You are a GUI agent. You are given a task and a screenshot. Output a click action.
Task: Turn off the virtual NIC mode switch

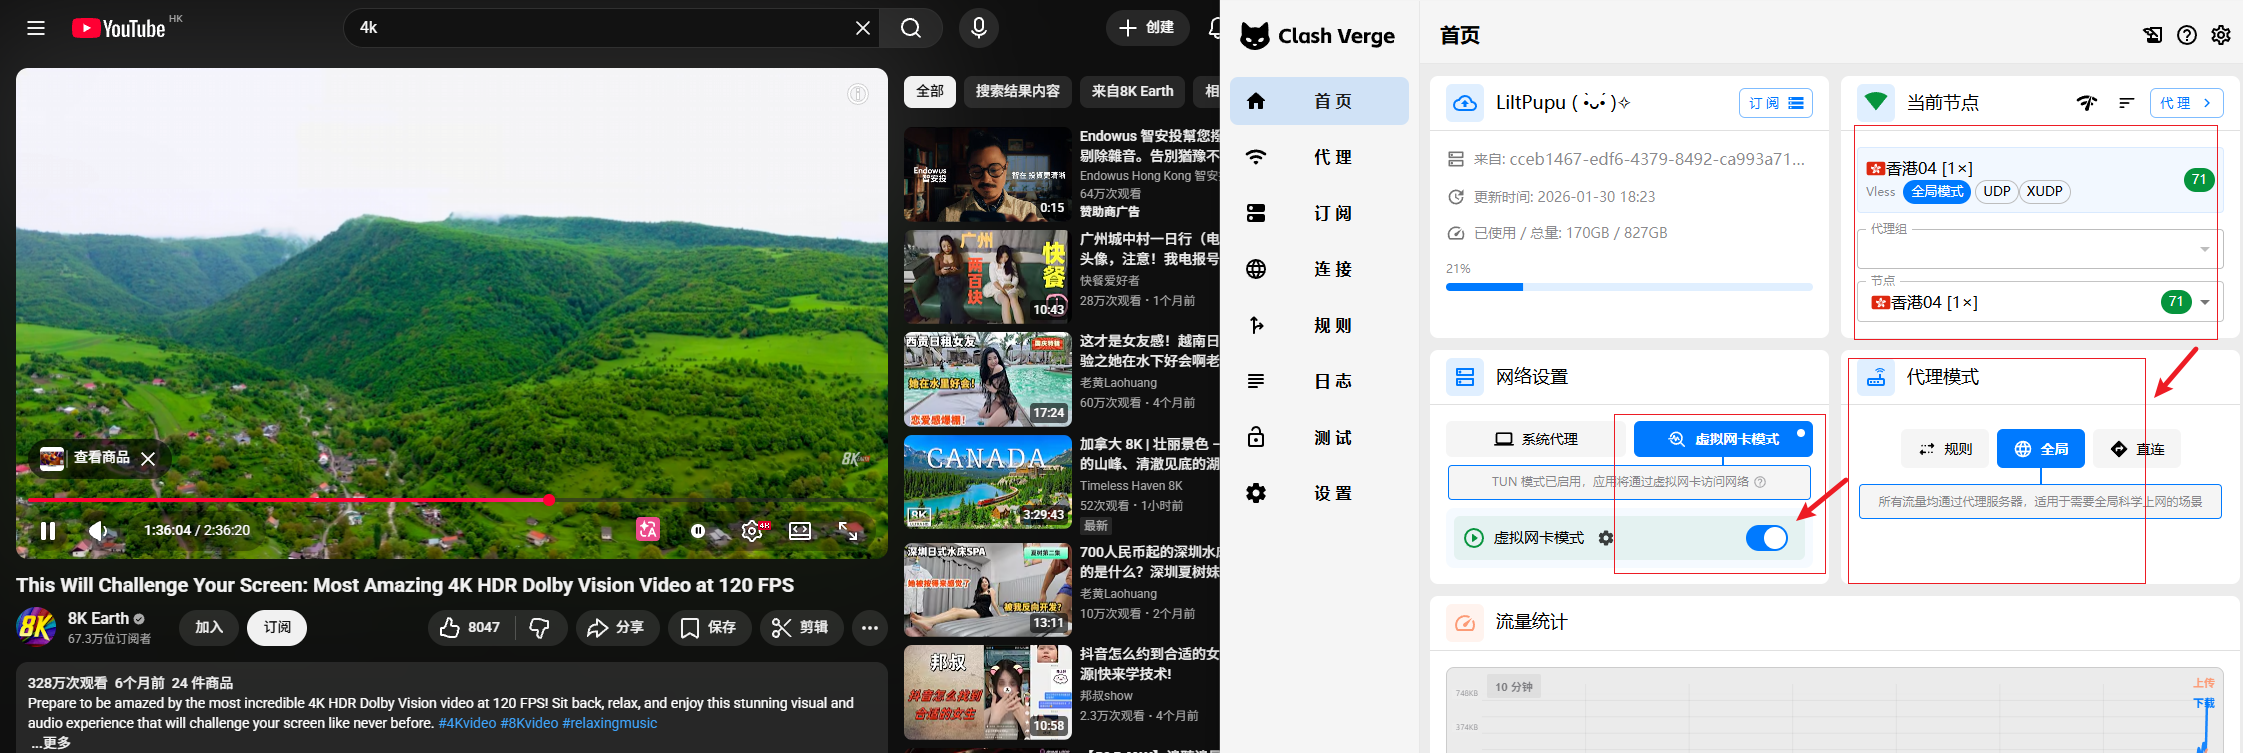pos(1766,538)
